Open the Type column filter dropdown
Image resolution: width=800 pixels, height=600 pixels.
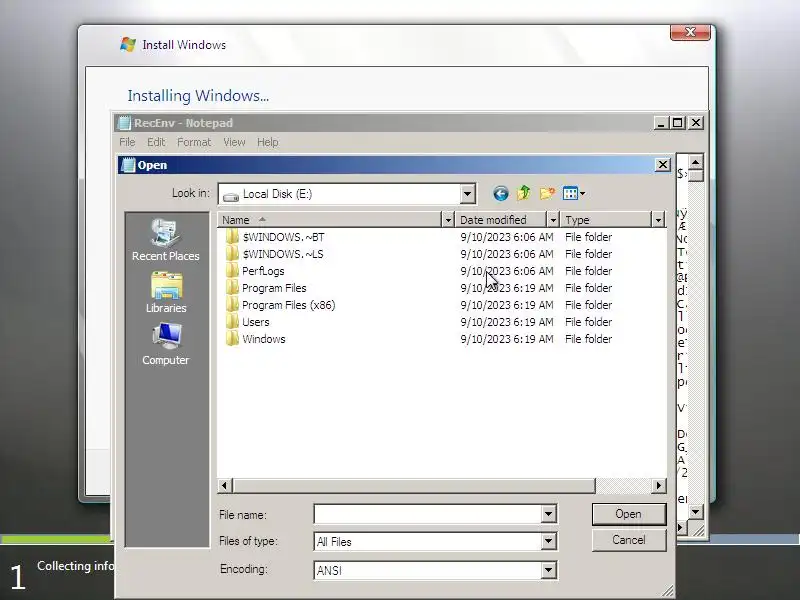coord(658,220)
